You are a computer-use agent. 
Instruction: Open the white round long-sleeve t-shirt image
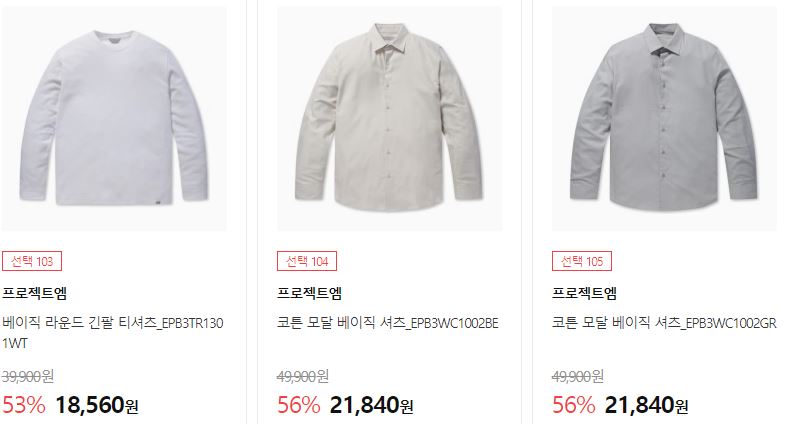(114, 118)
